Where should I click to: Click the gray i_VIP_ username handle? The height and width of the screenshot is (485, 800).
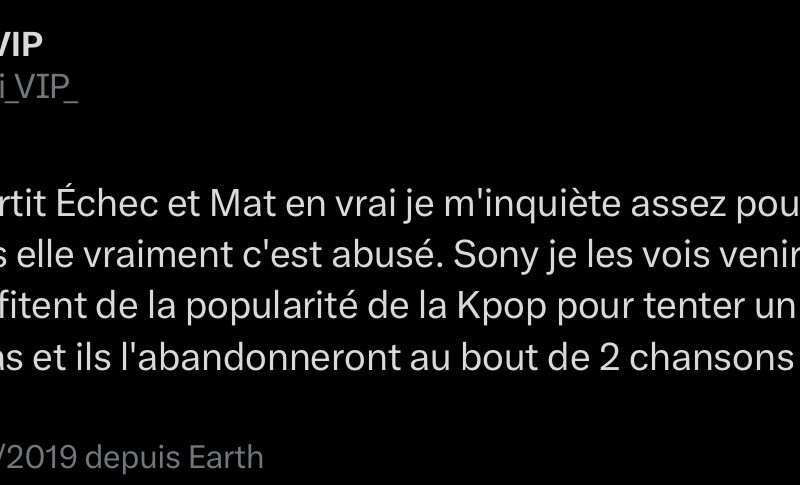pos(39,87)
